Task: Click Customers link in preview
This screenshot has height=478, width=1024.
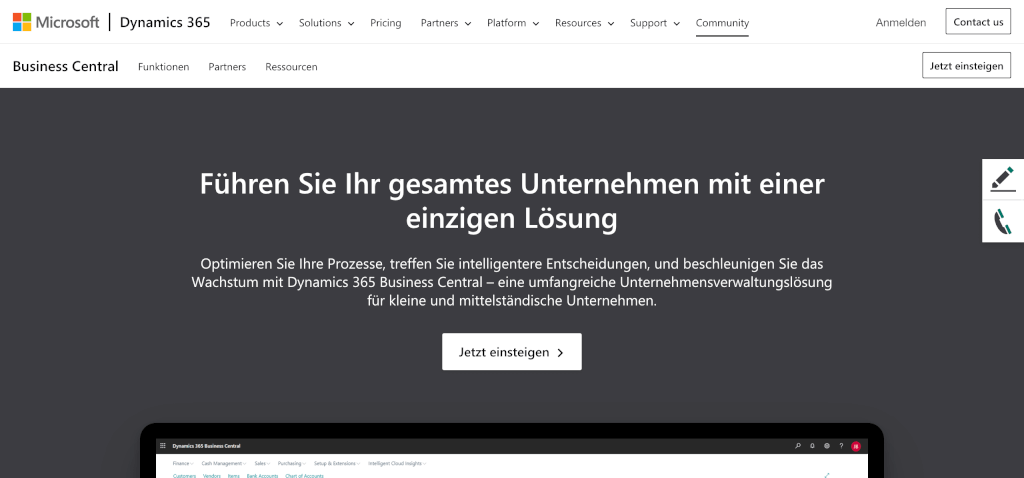Action: 184,476
